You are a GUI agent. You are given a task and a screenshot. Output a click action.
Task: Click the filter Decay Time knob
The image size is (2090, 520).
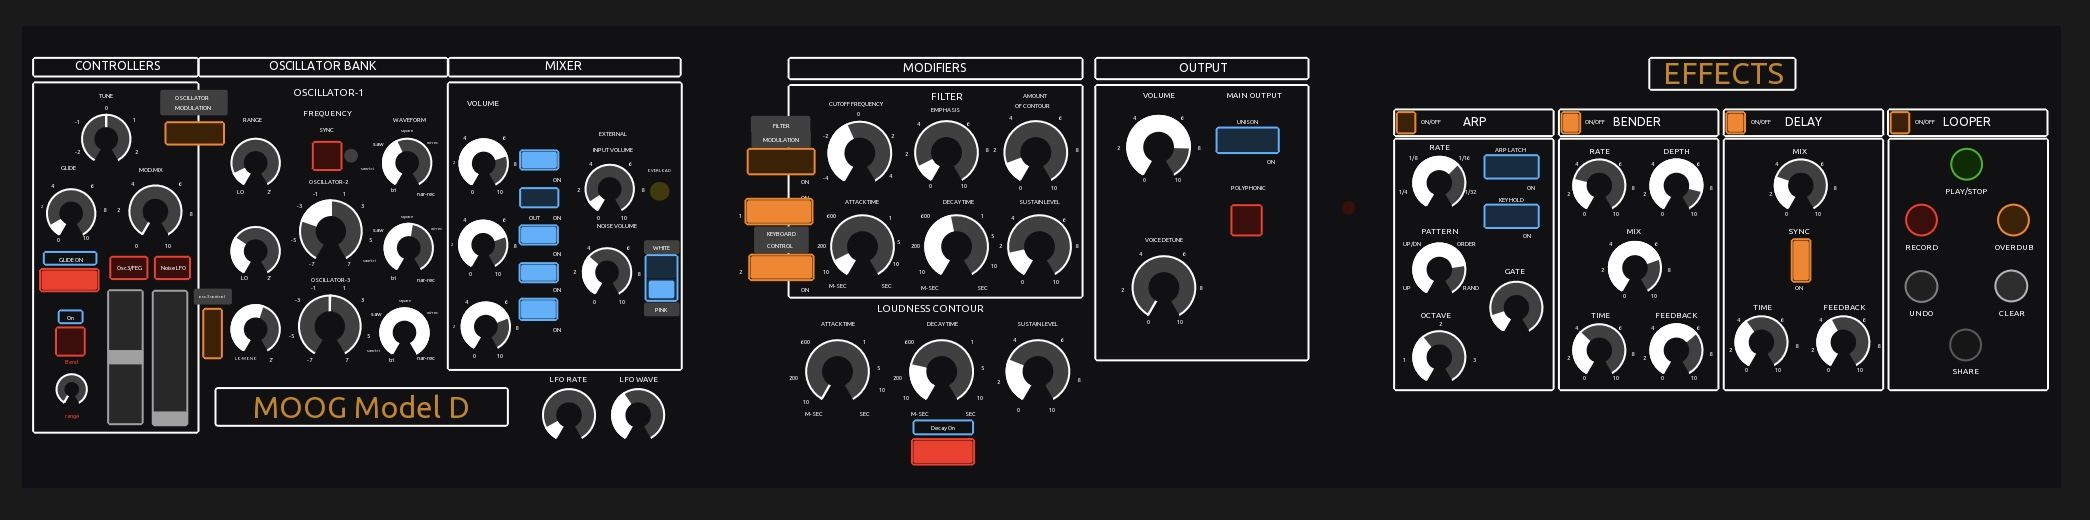956,244
